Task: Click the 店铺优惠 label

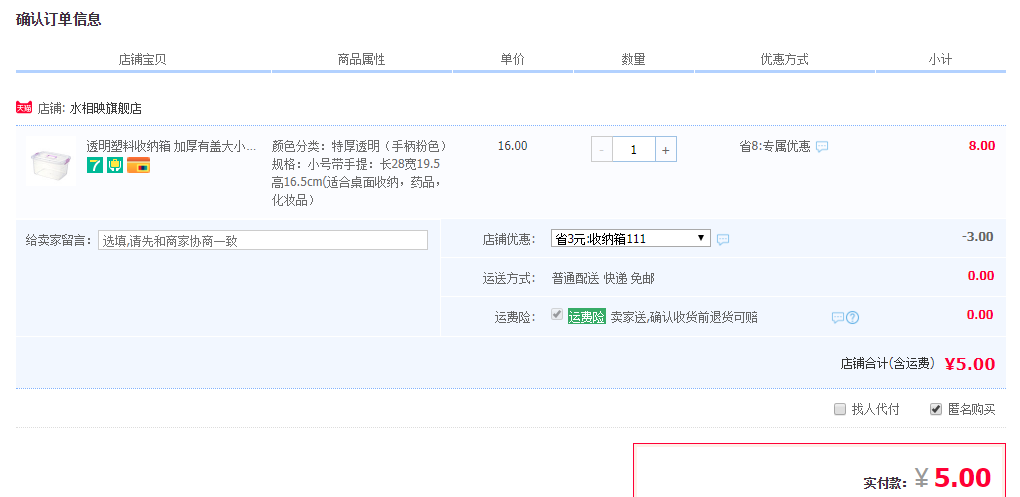Action: coord(509,239)
